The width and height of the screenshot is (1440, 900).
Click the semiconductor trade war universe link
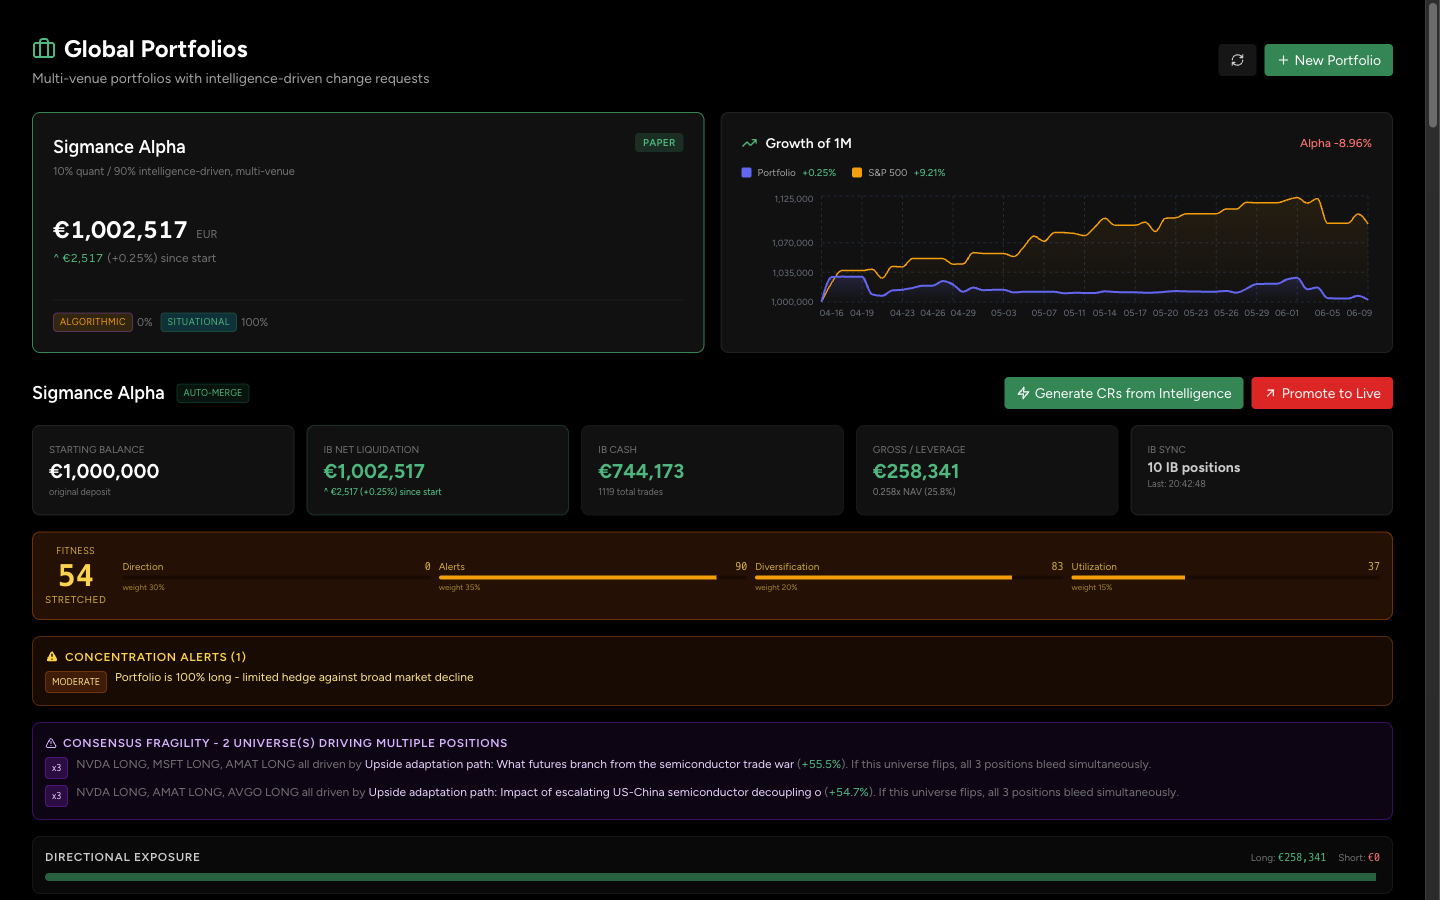[x=580, y=764]
